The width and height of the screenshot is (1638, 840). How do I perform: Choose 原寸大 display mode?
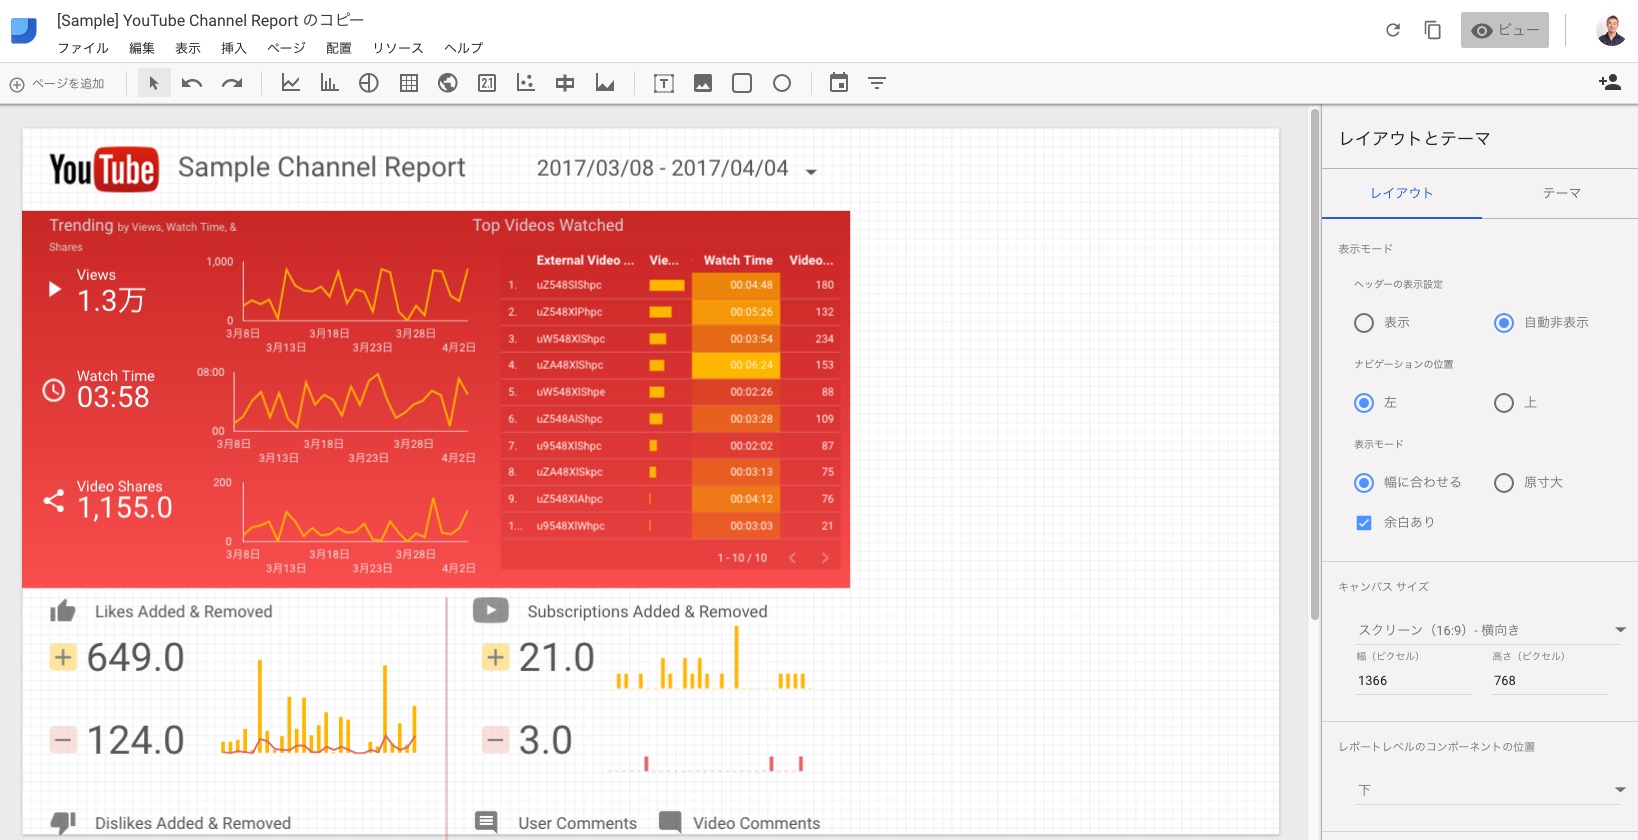tap(1504, 483)
